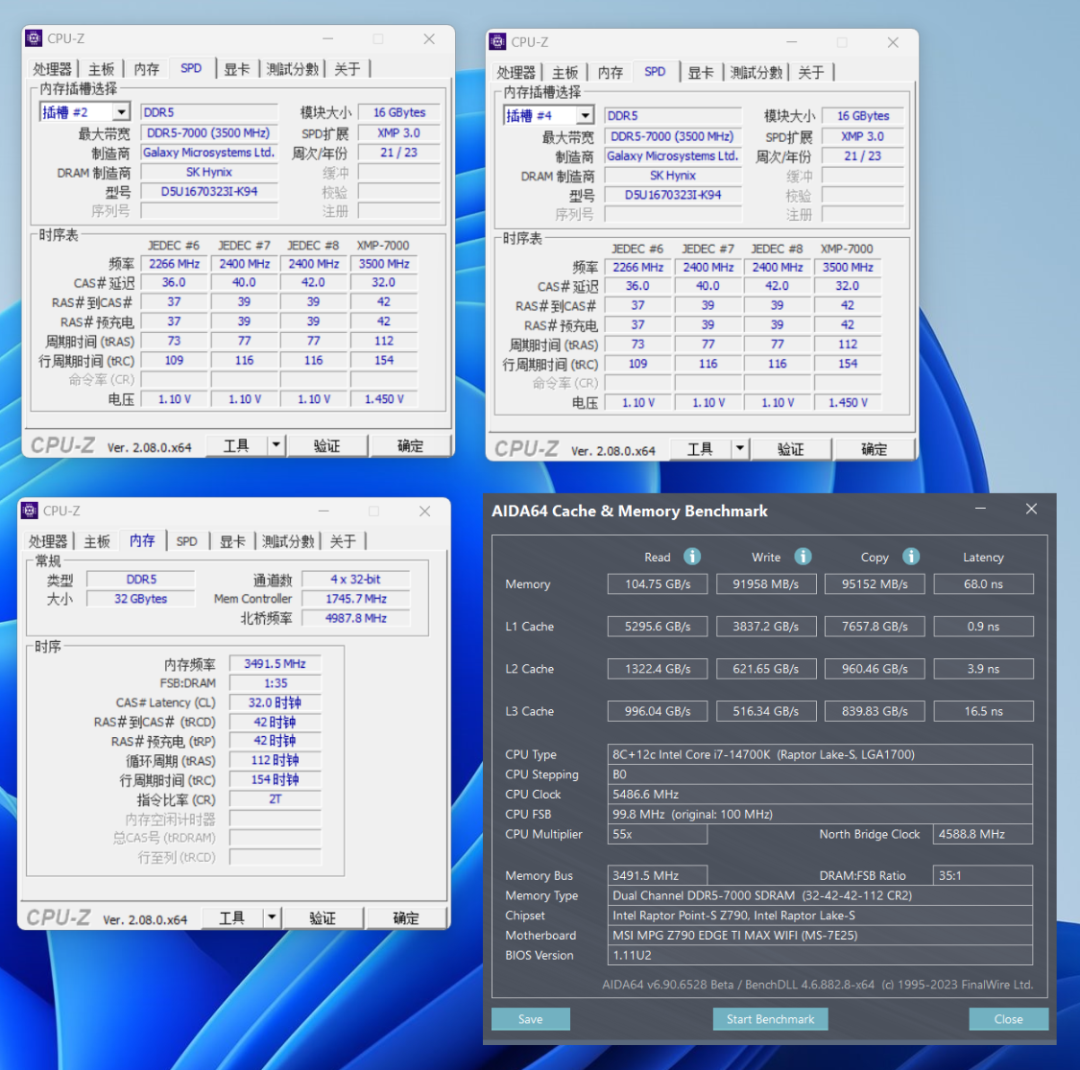
Task: Click Save button in AIDA64
Action: pos(530,1019)
